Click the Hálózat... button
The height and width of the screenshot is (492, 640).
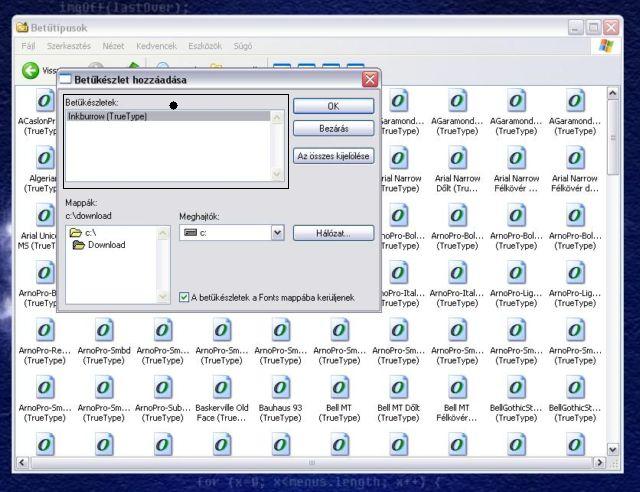click(x=333, y=232)
